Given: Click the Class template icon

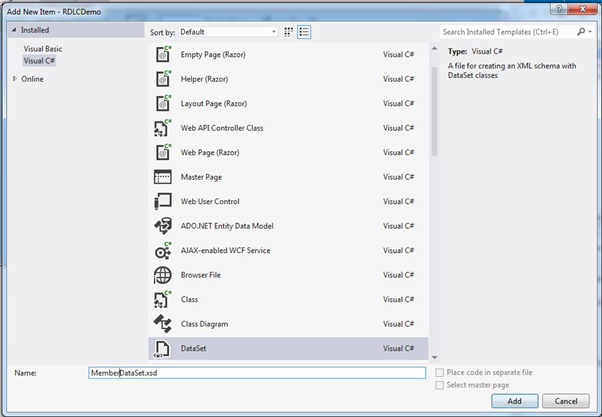Looking at the screenshot, I should click(163, 300).
